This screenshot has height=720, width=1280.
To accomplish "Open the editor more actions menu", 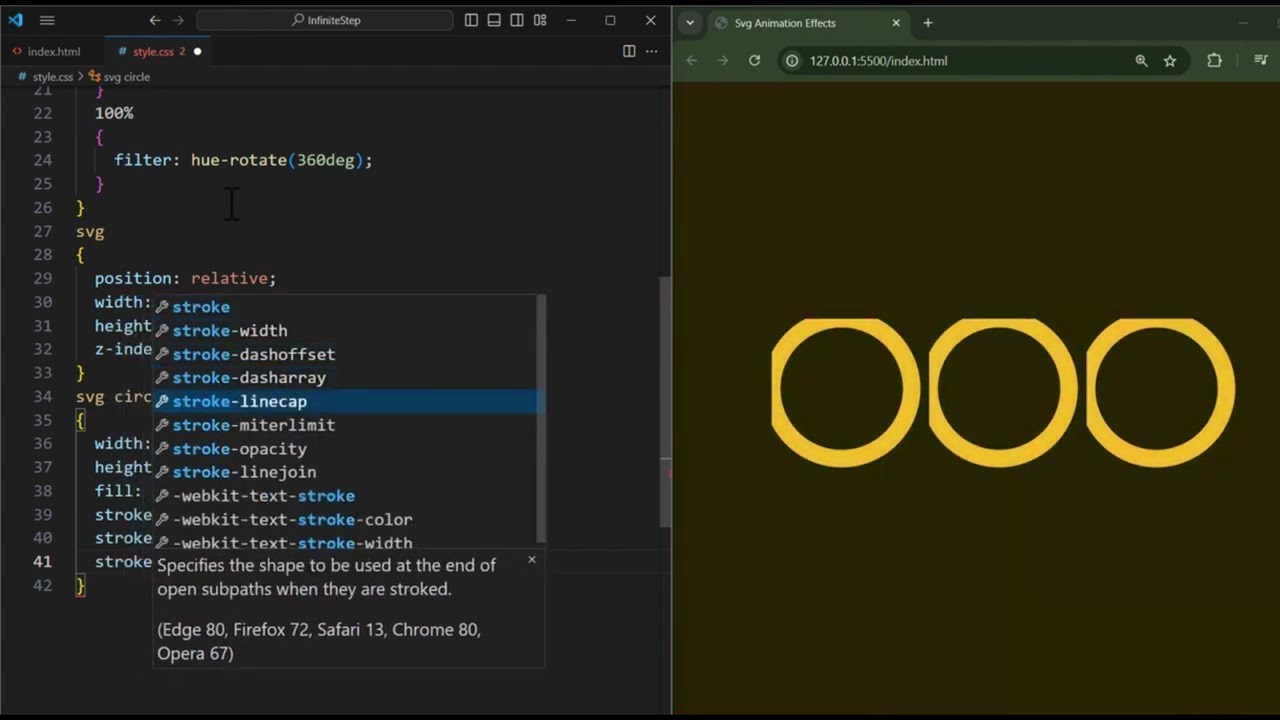I will [x=652, y=51].
